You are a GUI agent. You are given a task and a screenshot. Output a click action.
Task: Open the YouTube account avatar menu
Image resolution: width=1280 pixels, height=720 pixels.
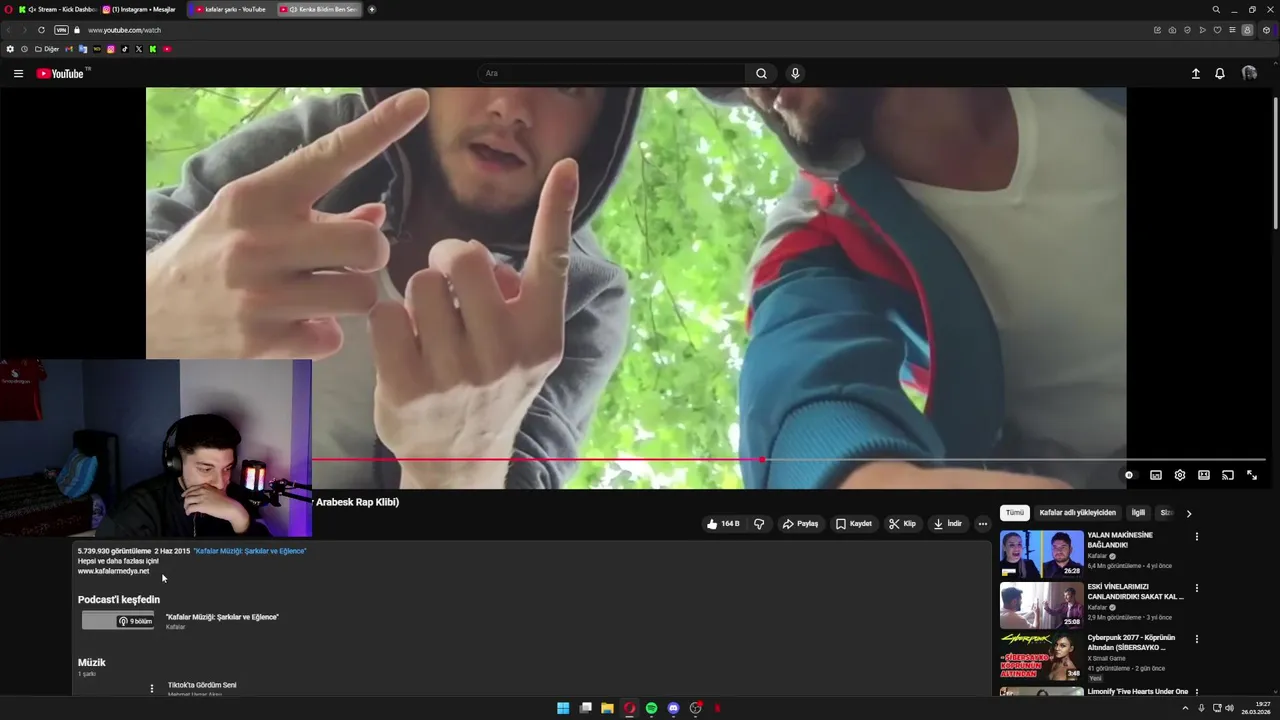pos(1249,73)
